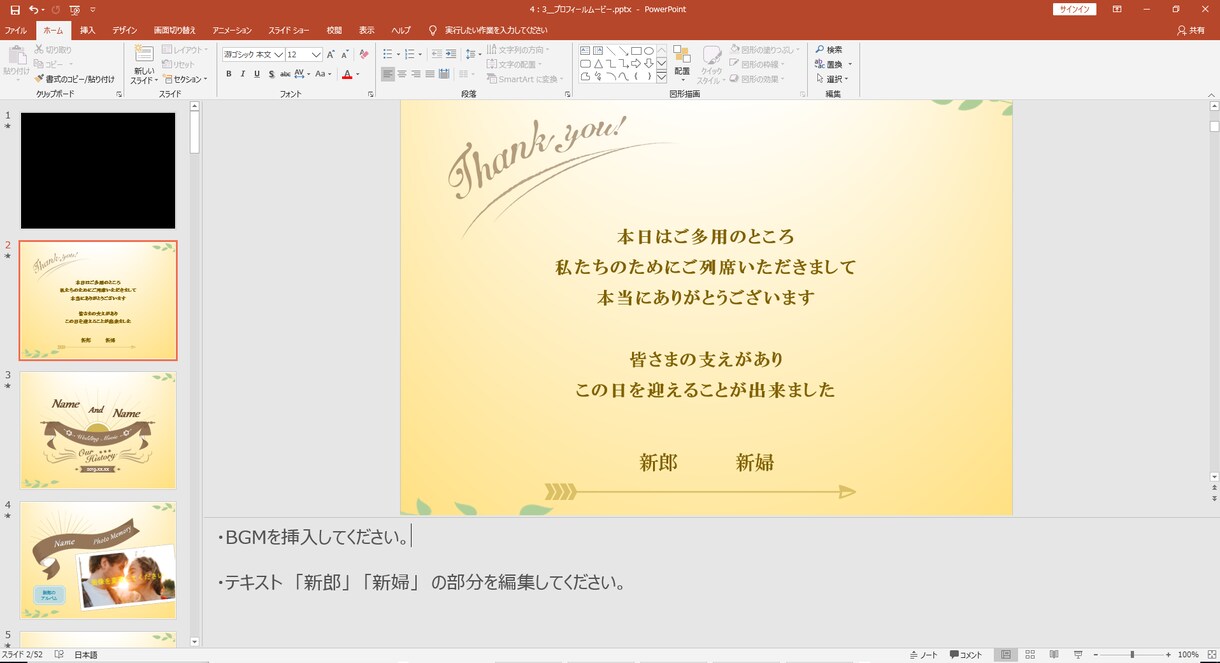
Task: Justify the paragraph text
Action: [x=430, y=74]
